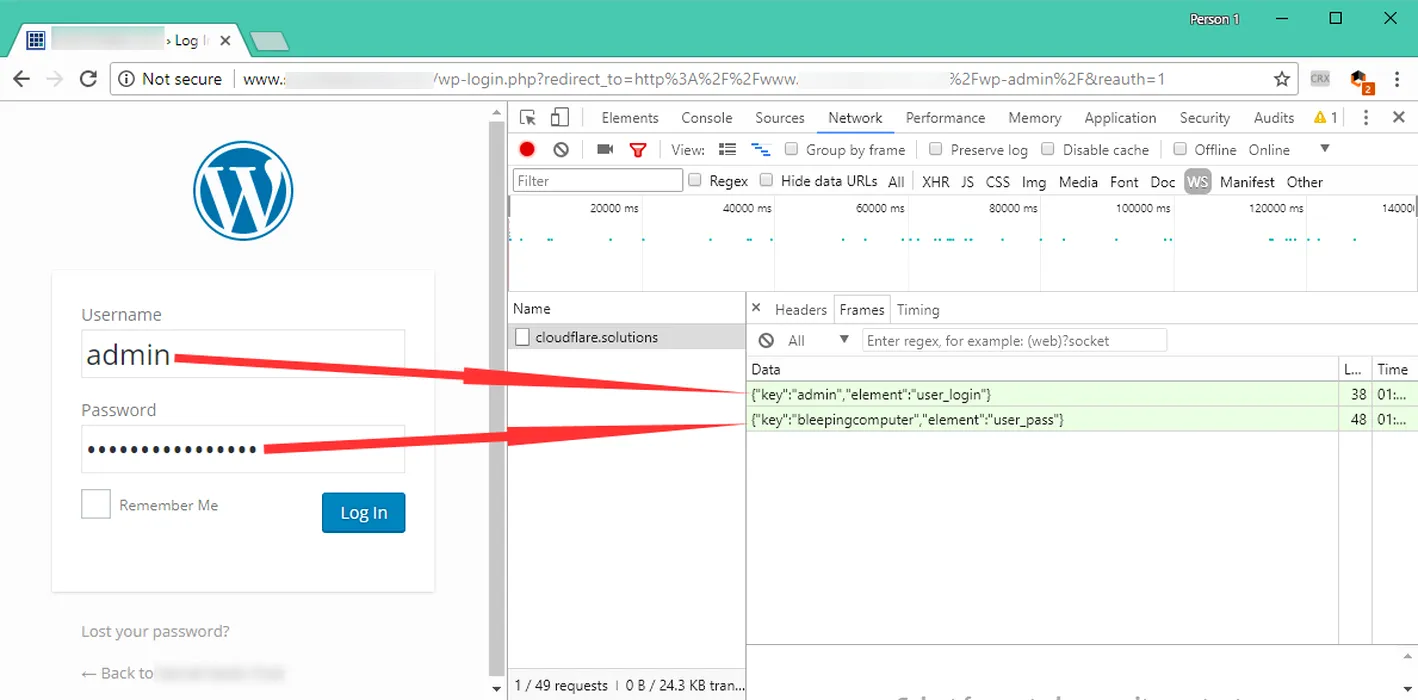Open a new browser tab
The width and height of the screenshot is (1418, 700).
pos(269,41)
